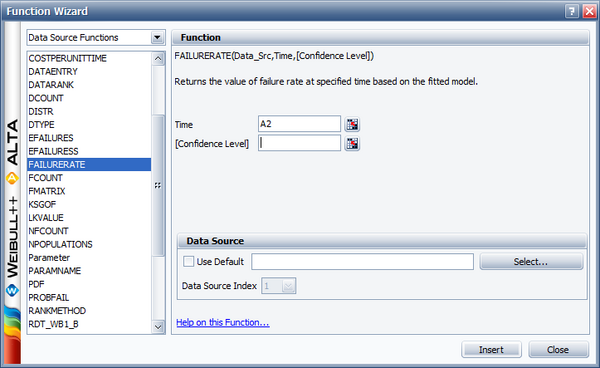Click the cell picker icon beside Confidence Level
Screen dimensions: 600x368
pos(352,143)
